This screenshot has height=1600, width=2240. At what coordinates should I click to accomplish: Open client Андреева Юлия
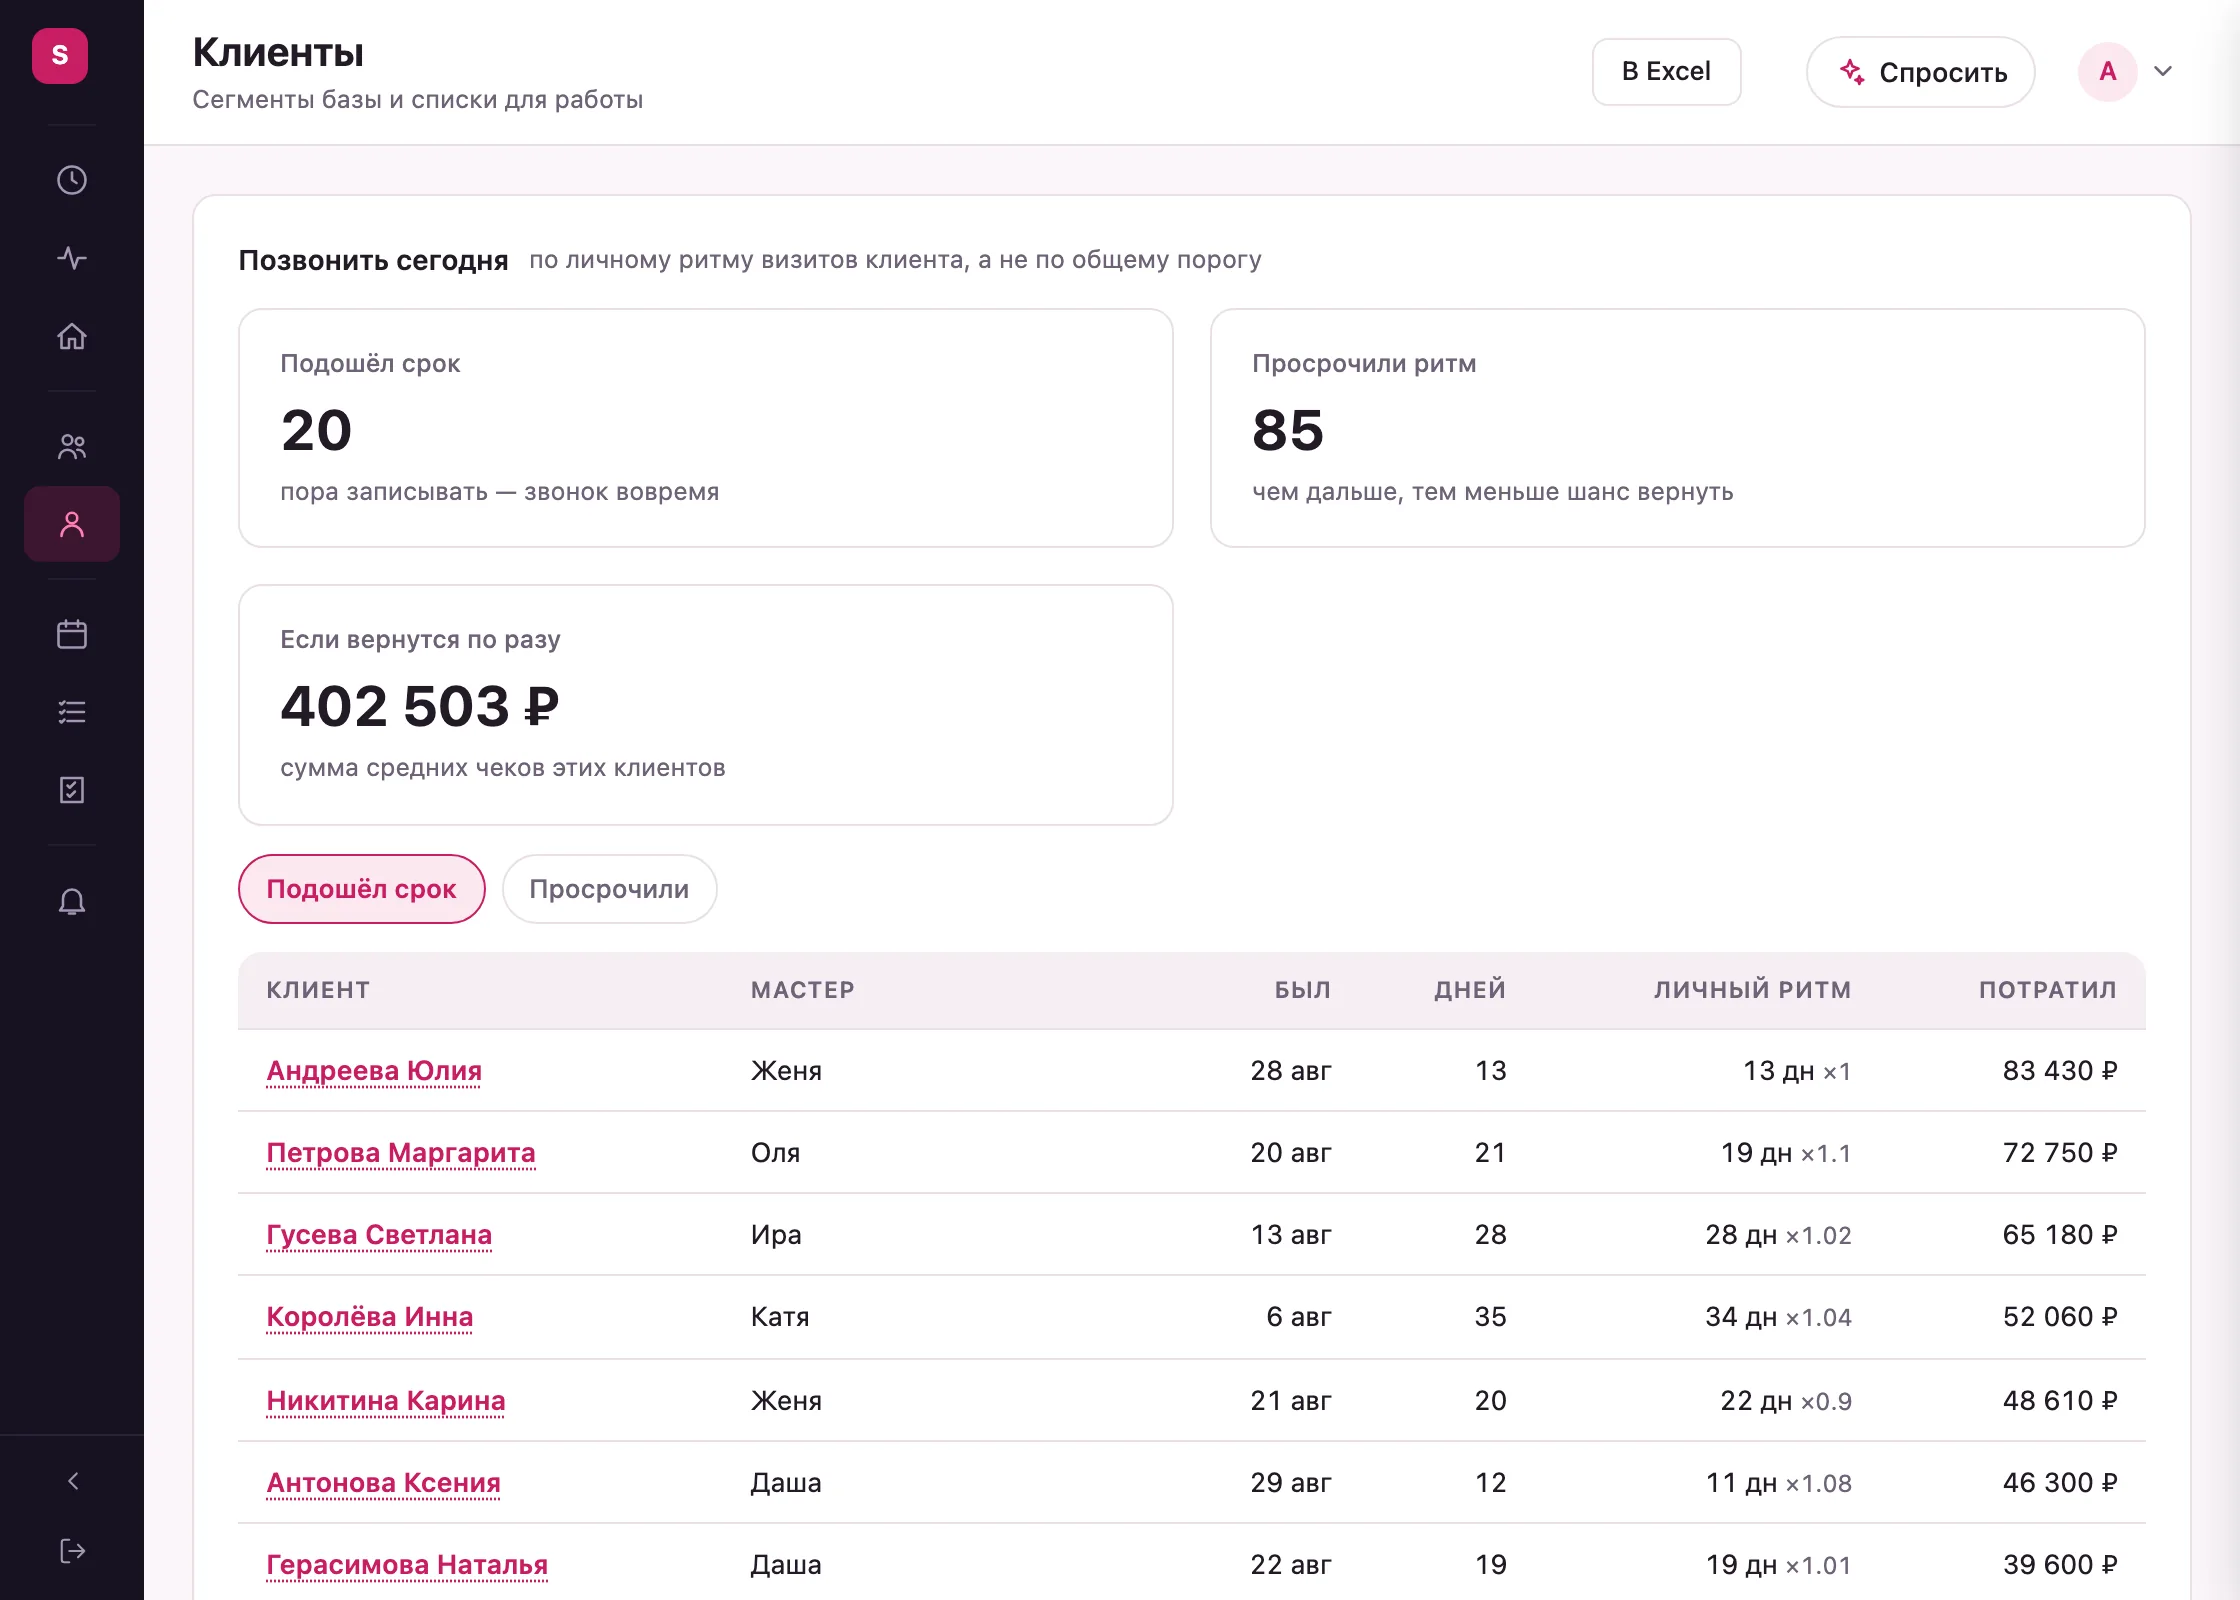(x=374, y=1071)
